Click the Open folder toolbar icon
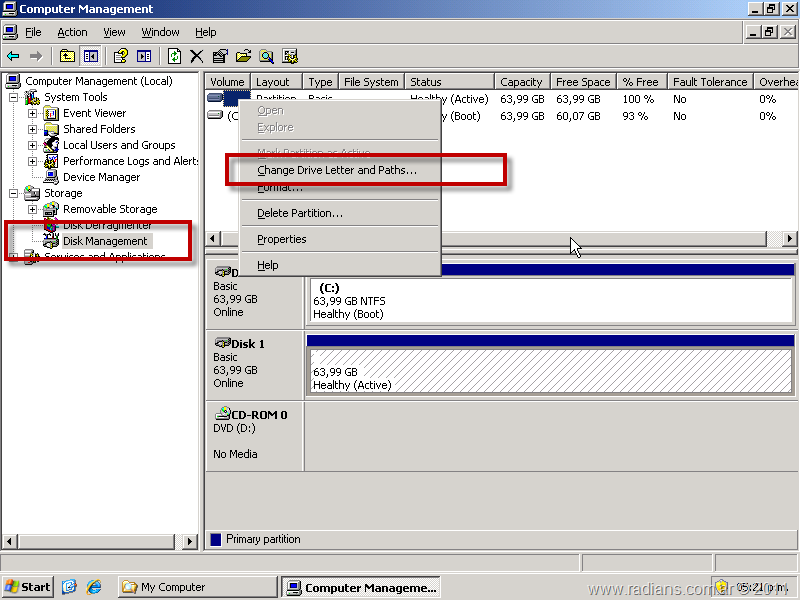 [243, 56]
